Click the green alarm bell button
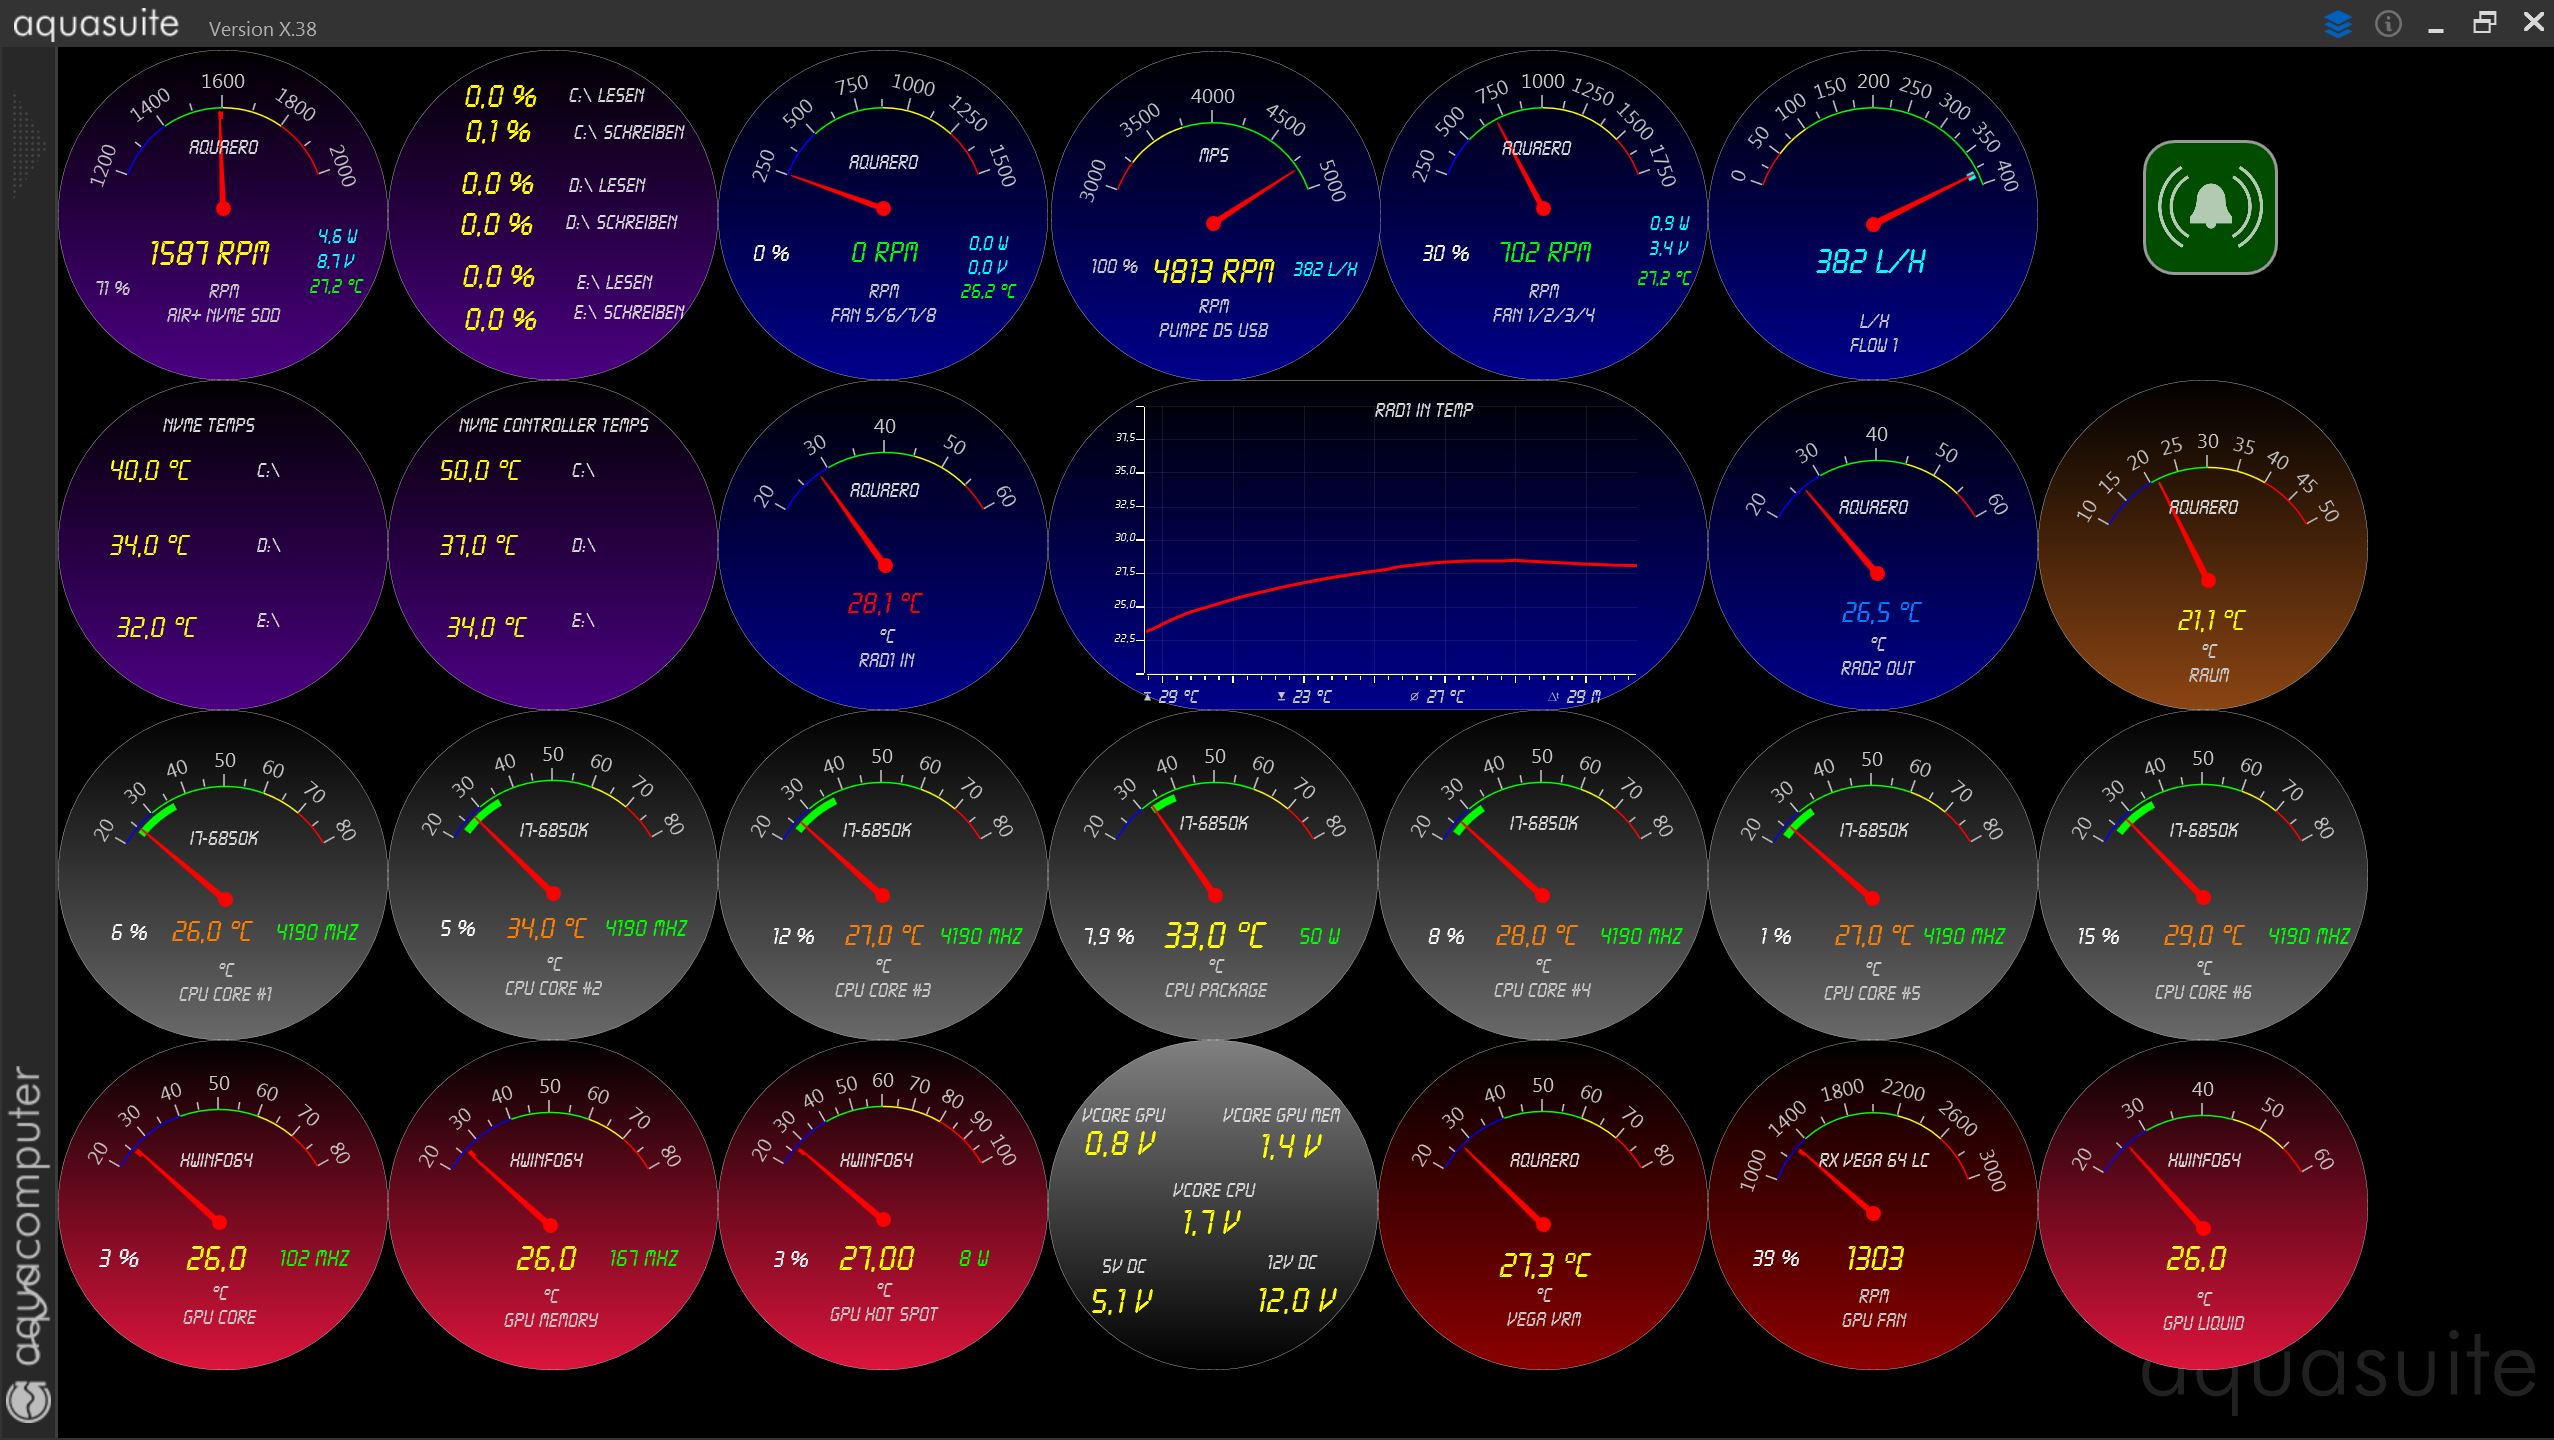The height and width of the screenshot is (1440, 2554). coord(2210,207)
